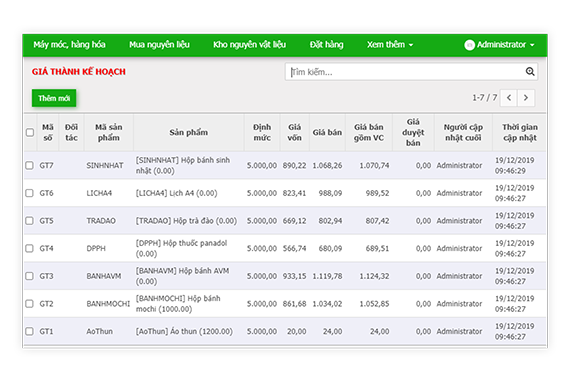The image size is (570, 382).
Task: Click sale price 988,09
Action: click(330, 193)
